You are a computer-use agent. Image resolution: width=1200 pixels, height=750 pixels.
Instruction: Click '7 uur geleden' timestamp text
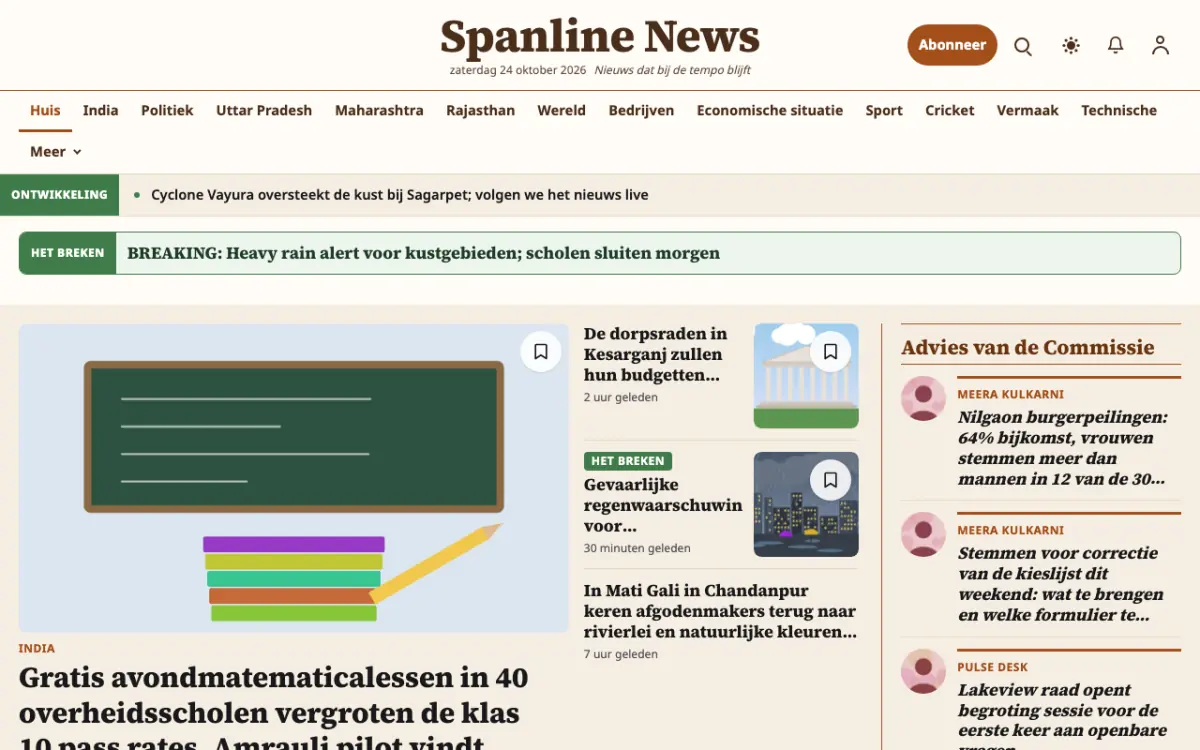tap(621, 655)
